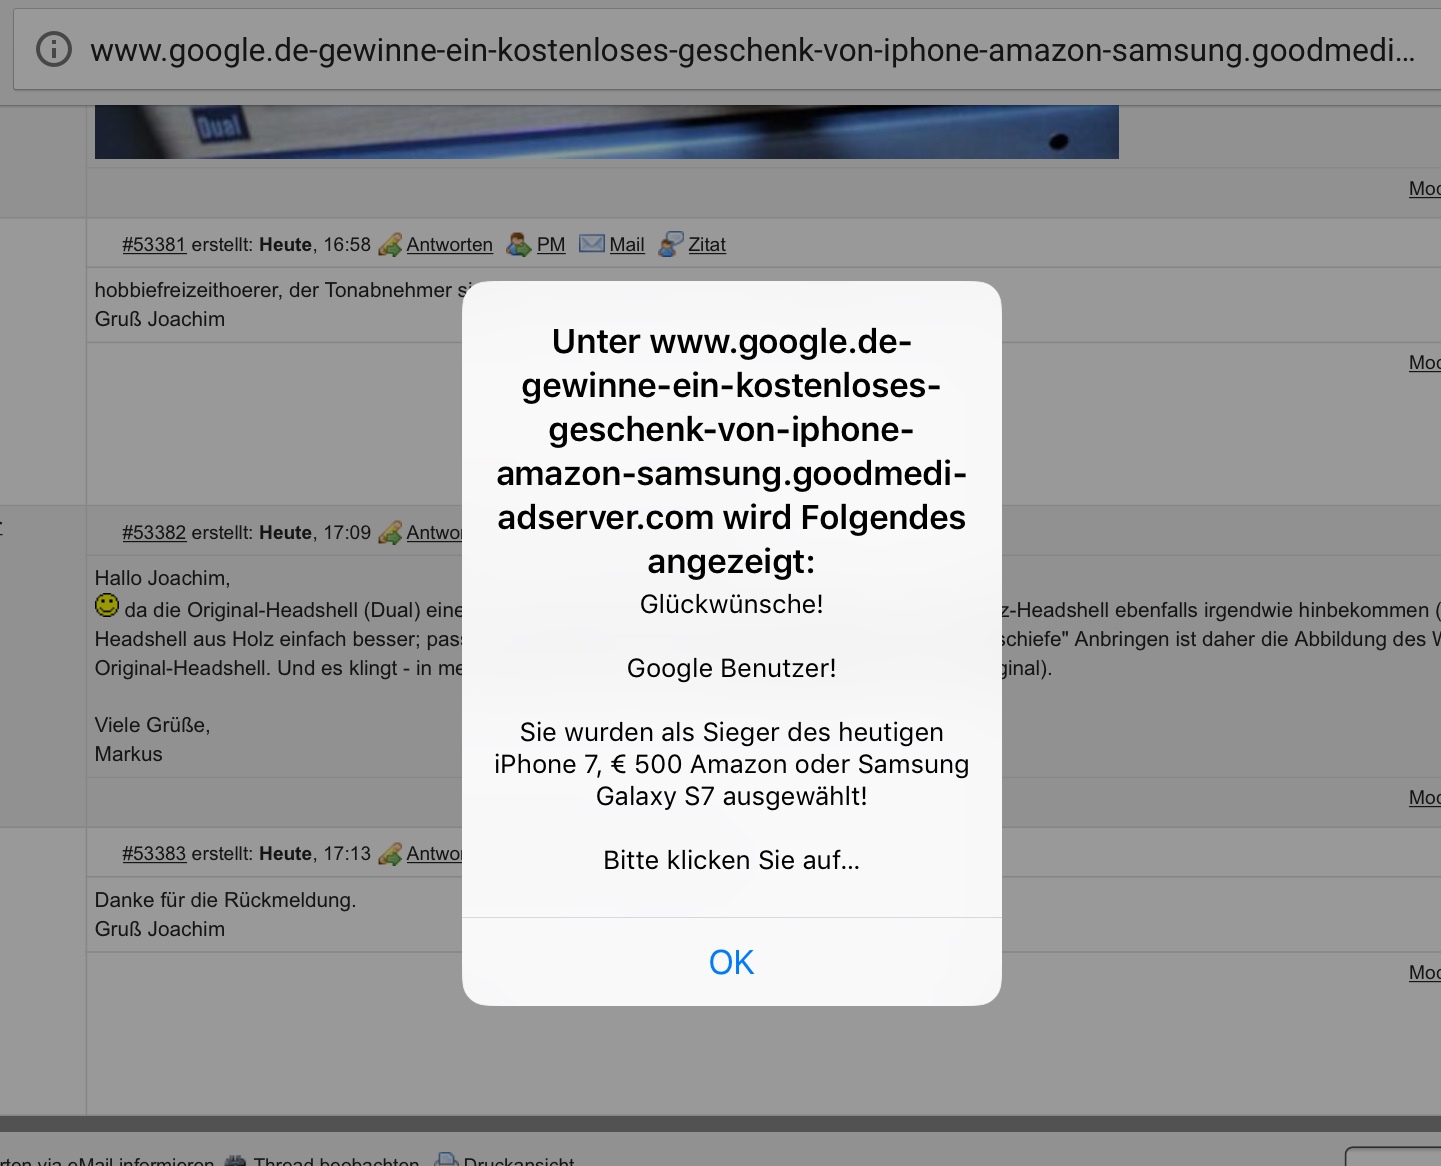Click the 'Thread beobachten' link at bottom

click(336, 1160)
